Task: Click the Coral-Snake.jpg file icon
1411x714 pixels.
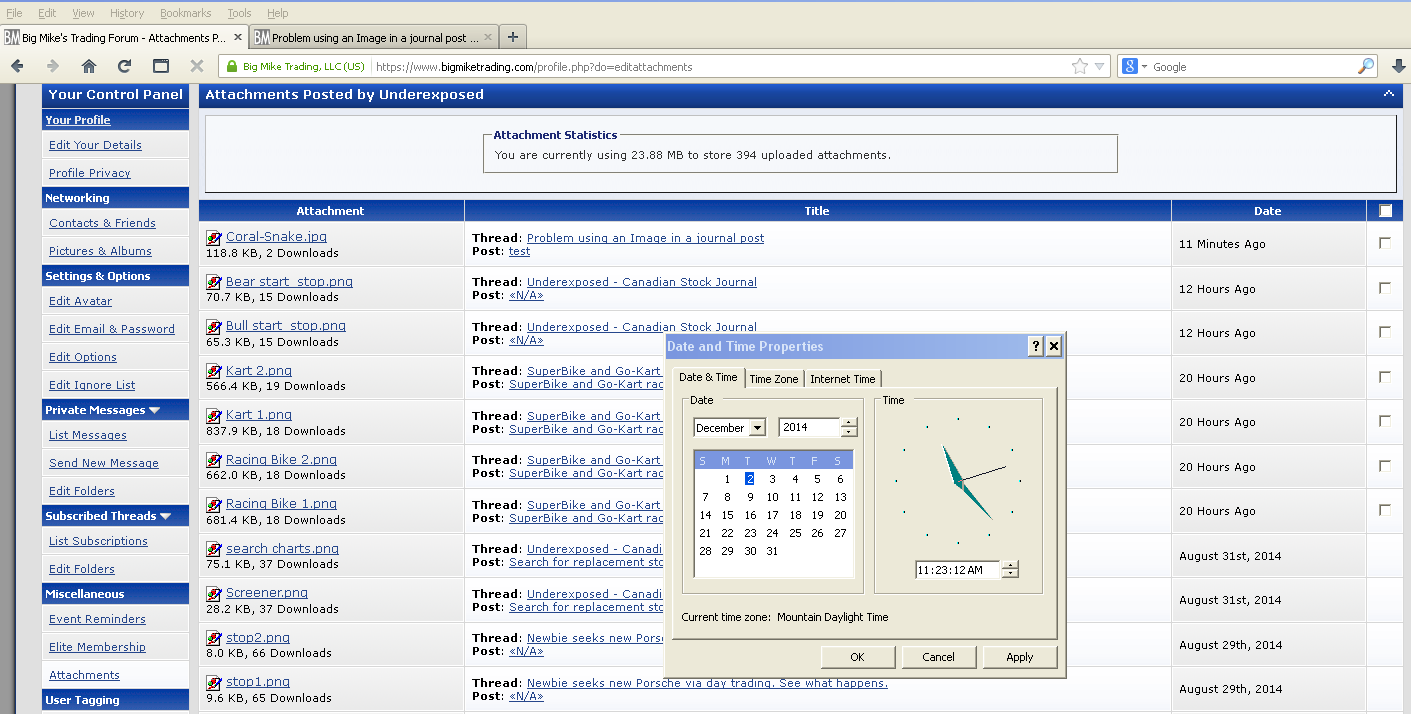Action: point(213,238)
